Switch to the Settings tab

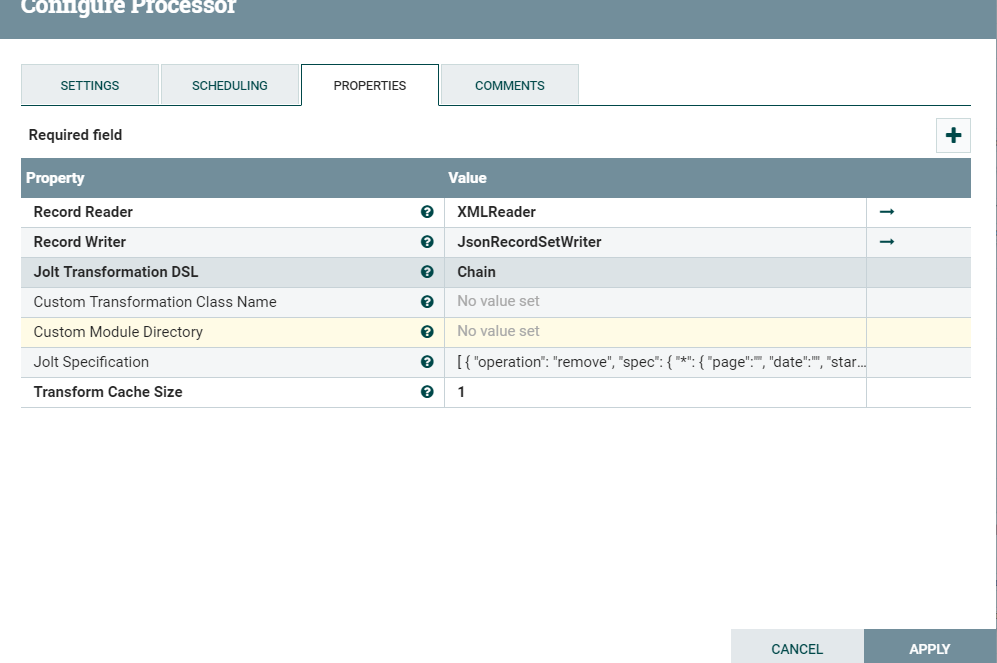(x=90, y=85)
